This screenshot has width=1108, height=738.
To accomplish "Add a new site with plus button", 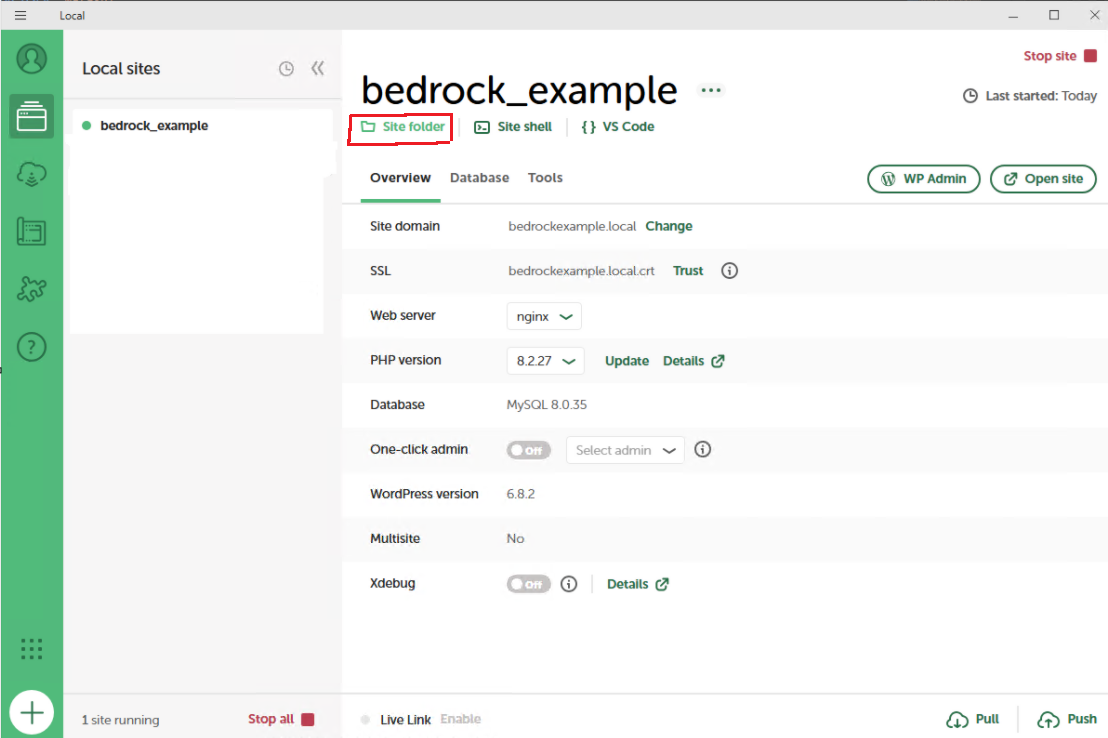I will 32,713.
